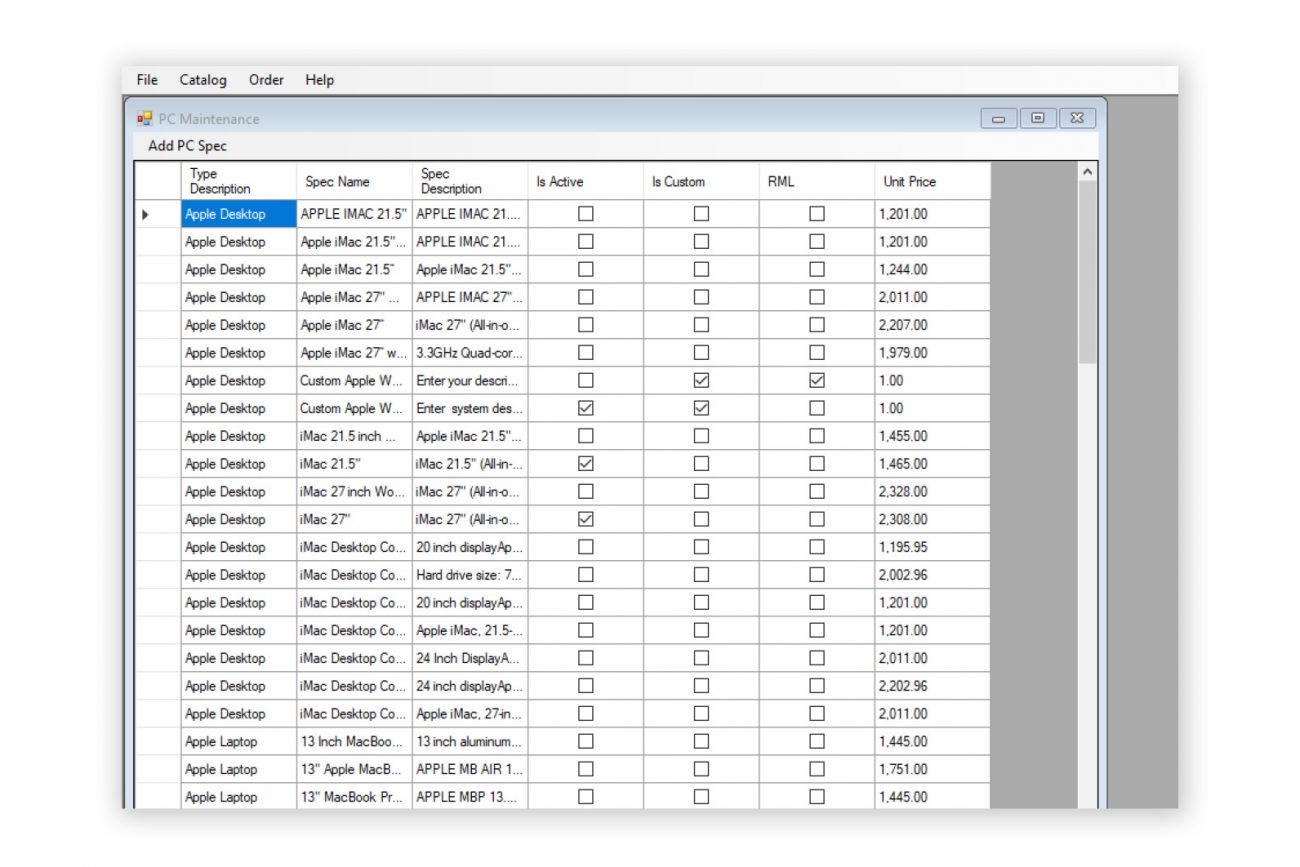1300x867 pixels.
Task: Check Is Custom for the 1,244.00 row
Action: 702,270
